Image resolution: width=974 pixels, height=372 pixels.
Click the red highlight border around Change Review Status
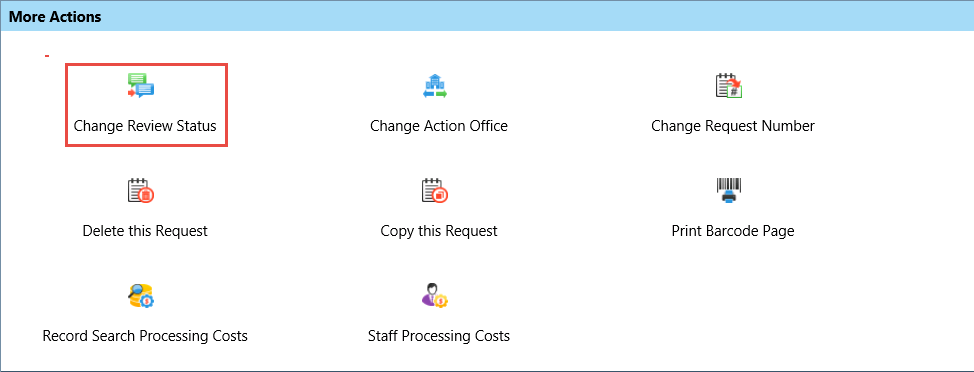(147, 65)
